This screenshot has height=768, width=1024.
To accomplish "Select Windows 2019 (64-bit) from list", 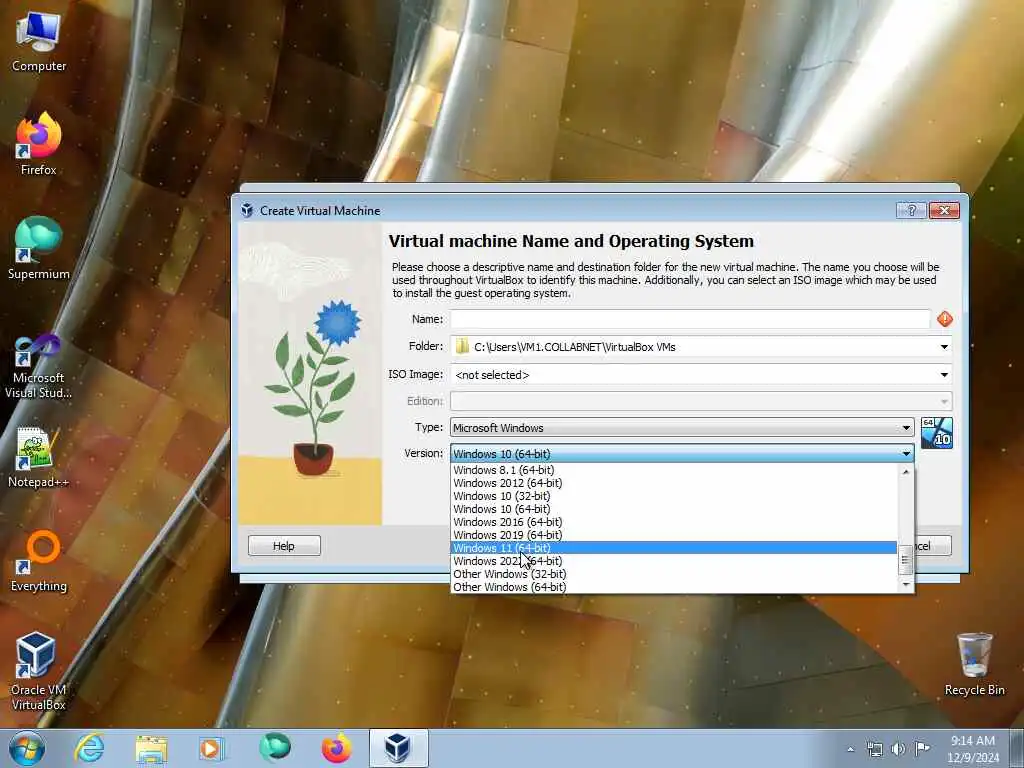I will coord(675,535).
